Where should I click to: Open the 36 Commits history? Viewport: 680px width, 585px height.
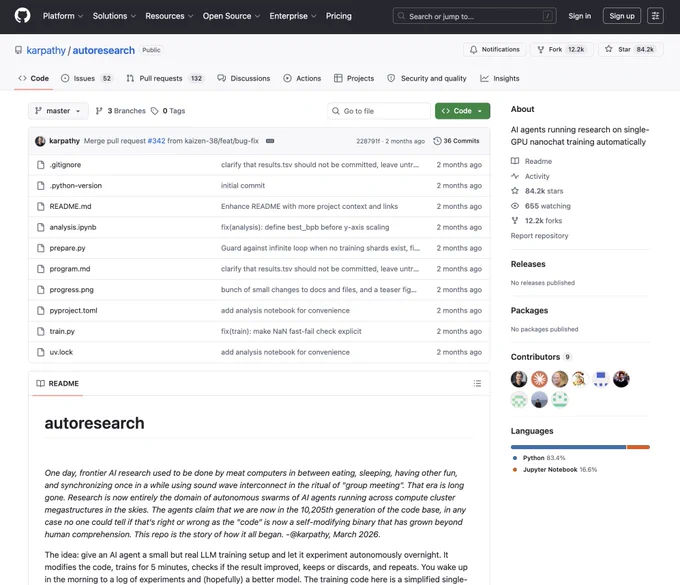point(456,141)
